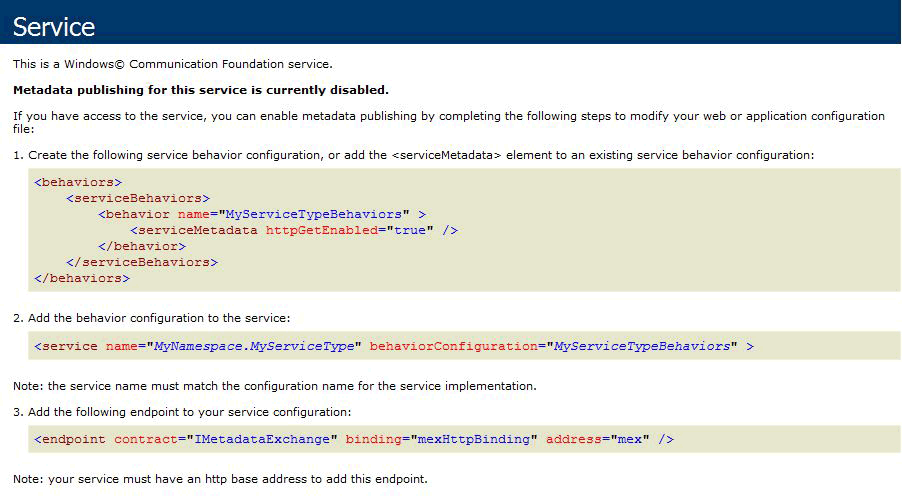Click the opening <serviceBehaviors> code line

click(137, 198)
